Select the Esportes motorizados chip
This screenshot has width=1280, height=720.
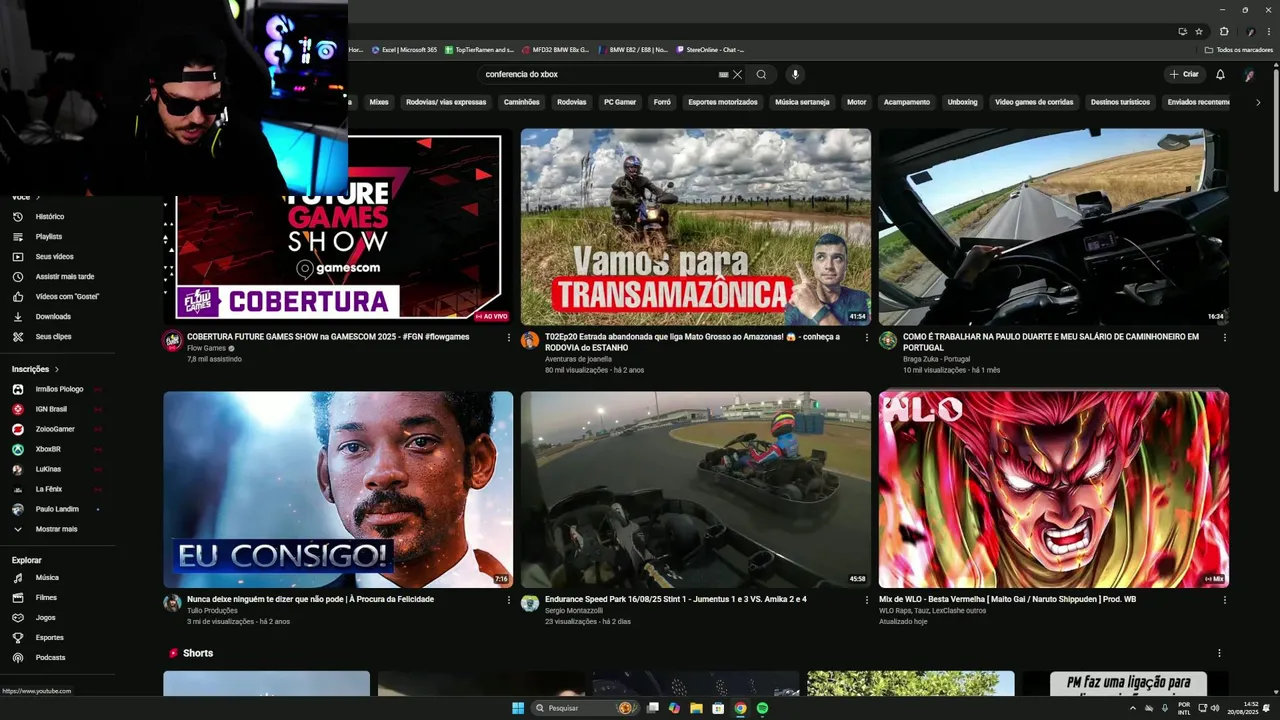(723, 102)
